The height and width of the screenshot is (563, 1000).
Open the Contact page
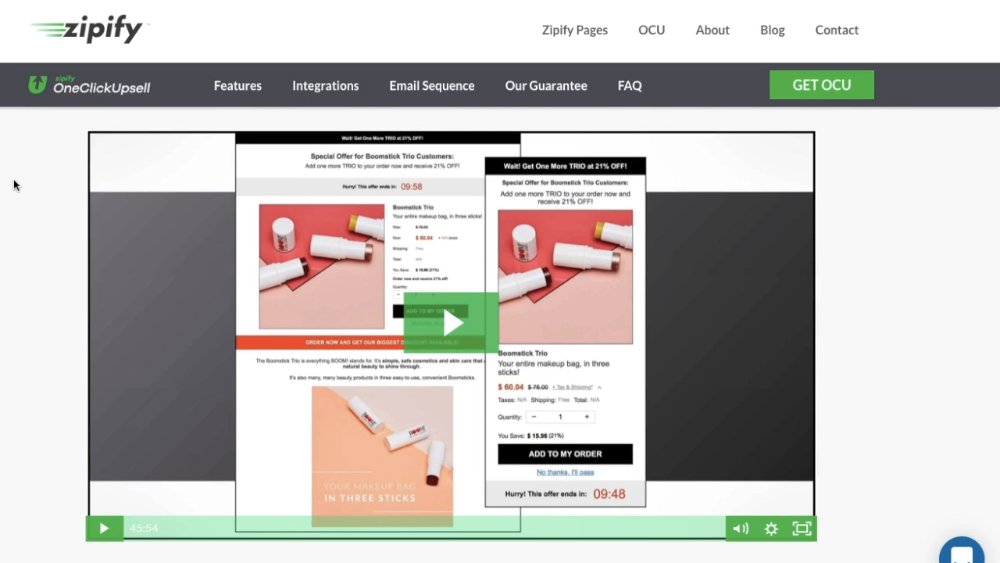pos(837,30)
